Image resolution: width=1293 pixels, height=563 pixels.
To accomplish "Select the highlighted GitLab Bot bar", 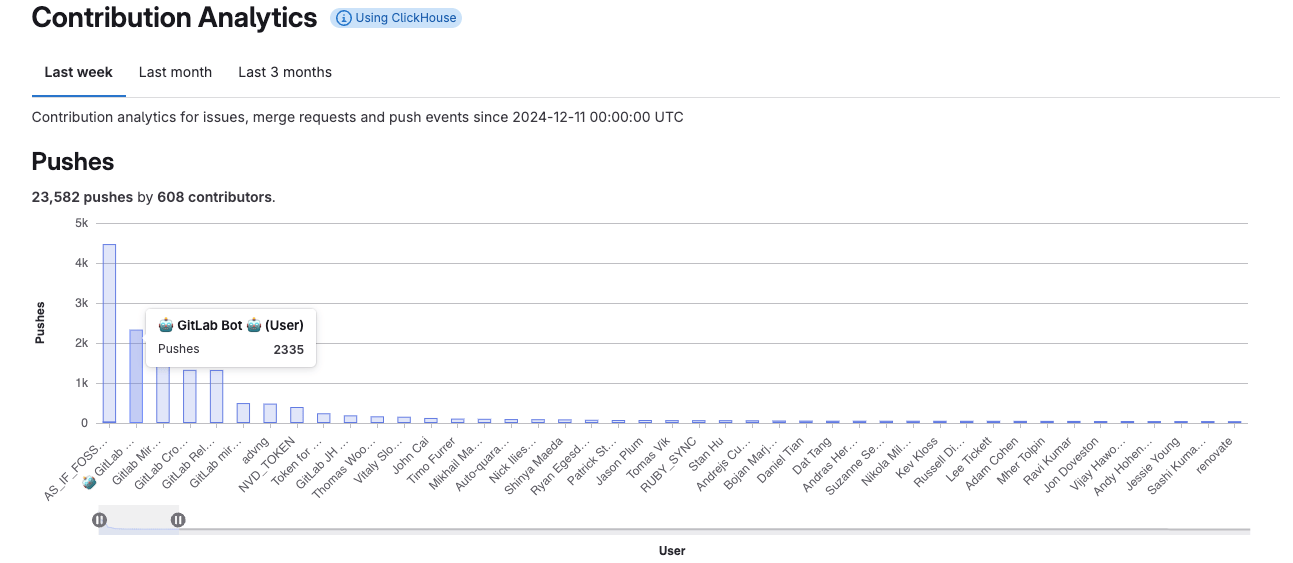I will point(136,376).
